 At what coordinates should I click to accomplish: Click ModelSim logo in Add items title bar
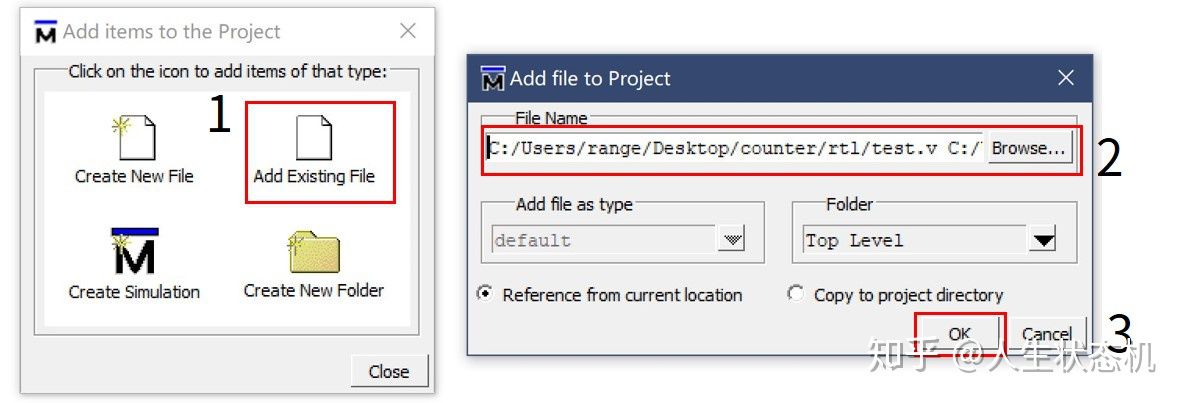(x=46, y=32)
